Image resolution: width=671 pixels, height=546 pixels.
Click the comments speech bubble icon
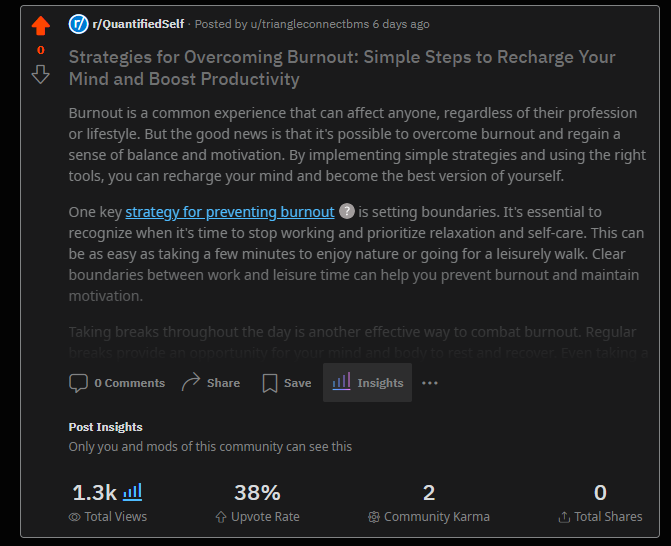pos(78,383)
